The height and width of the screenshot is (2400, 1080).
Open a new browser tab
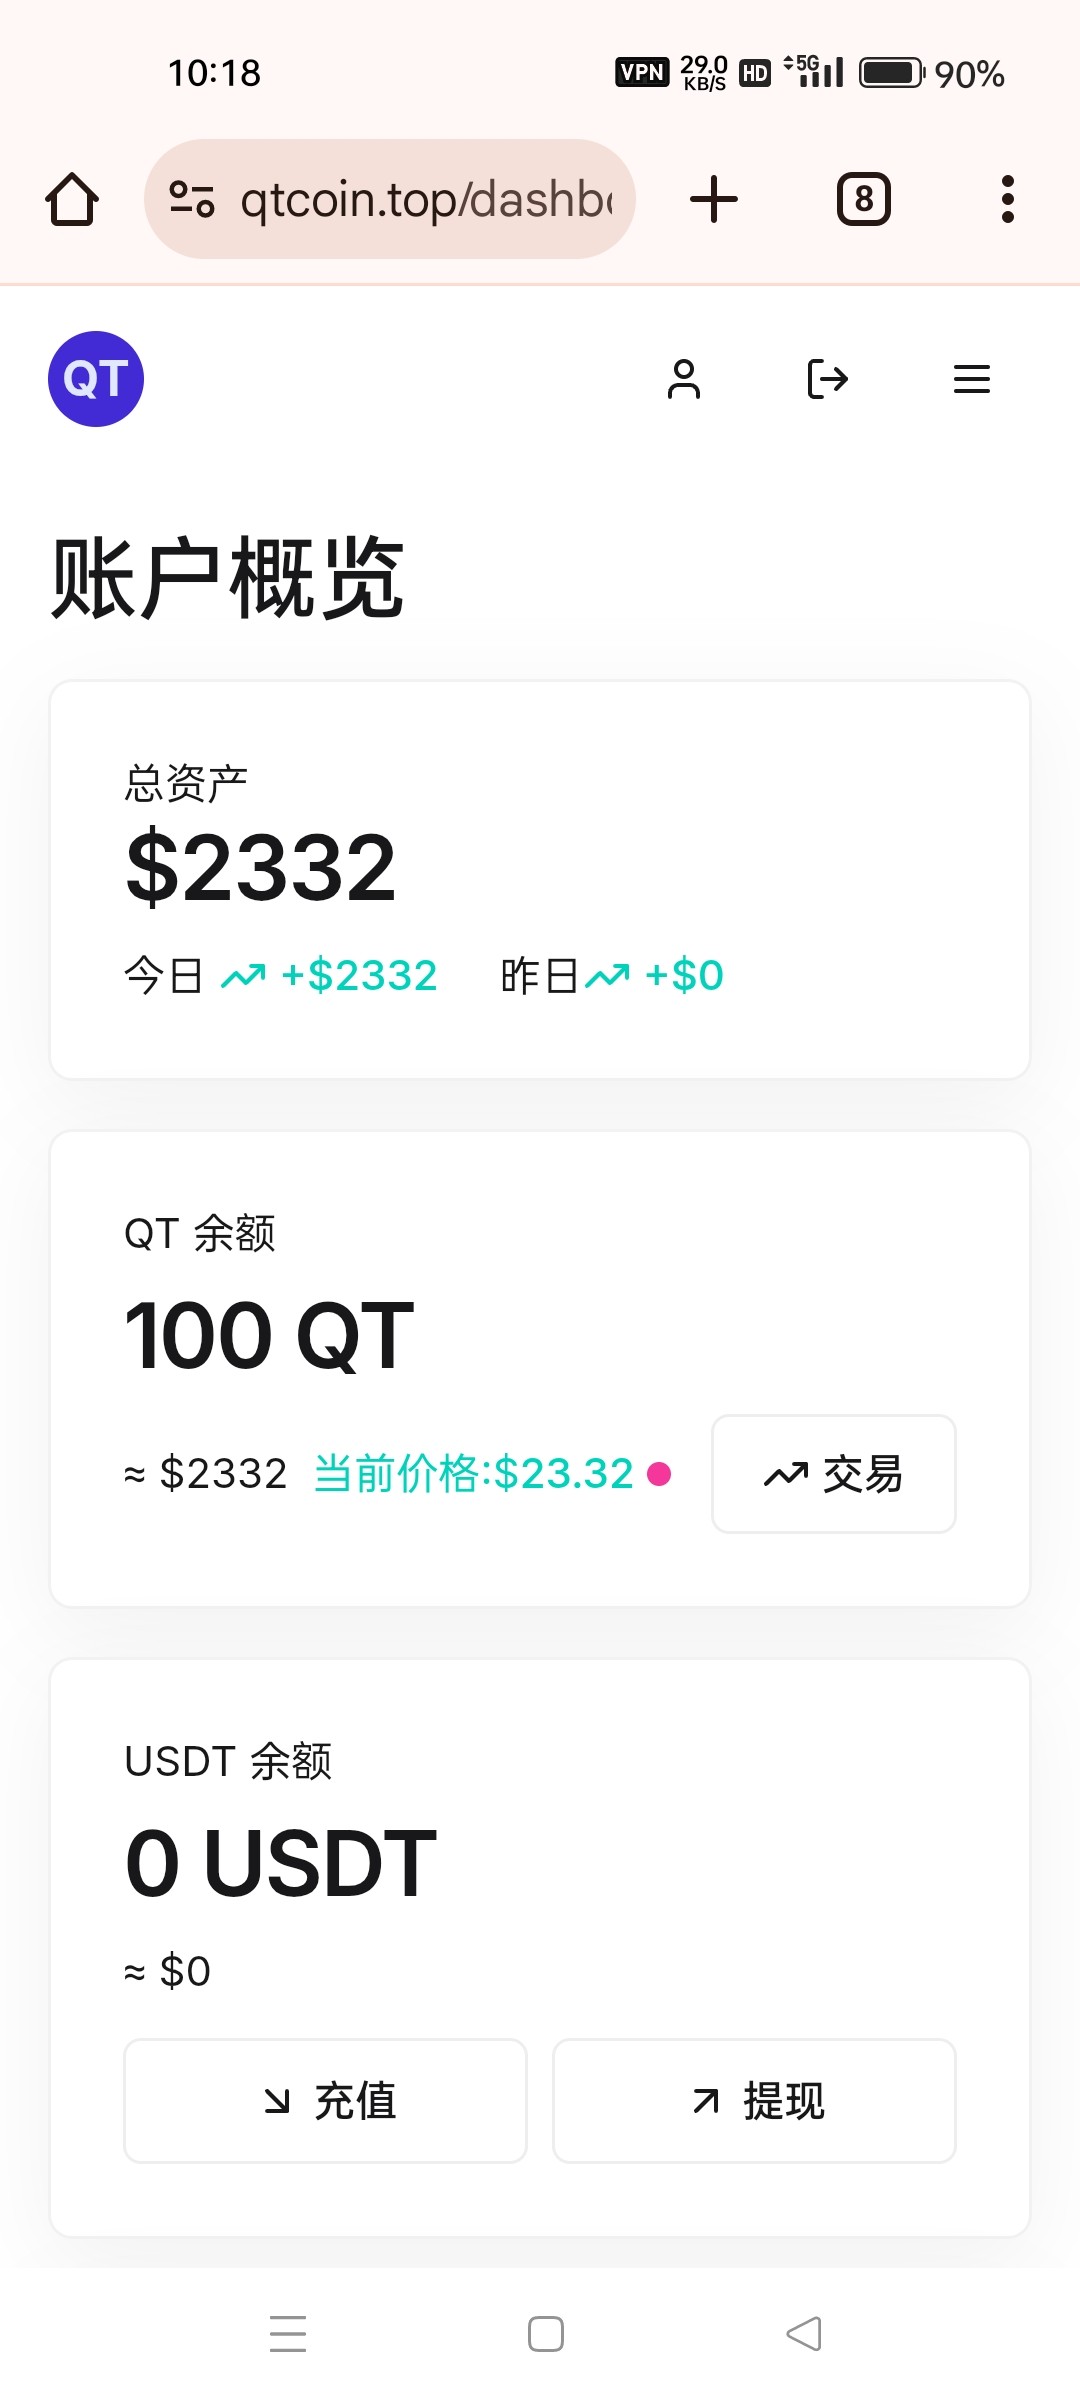pyautogui.click(x=714, y=199)
